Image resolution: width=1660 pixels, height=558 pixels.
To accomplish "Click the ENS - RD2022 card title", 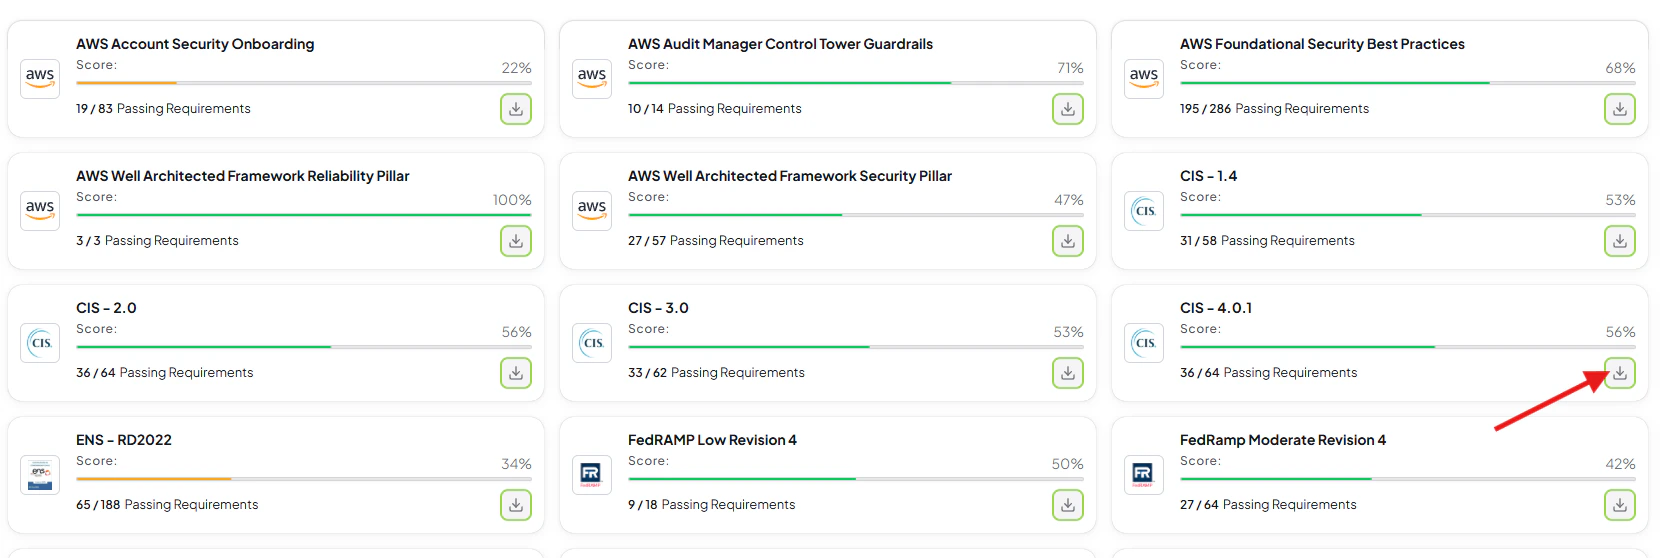I will 124,440.
